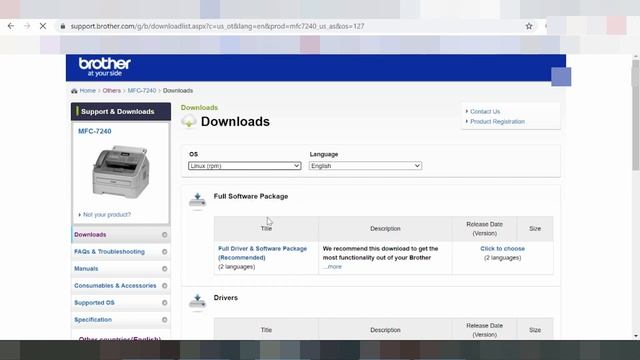Open Specification in the sidebar menu
The width and height of the screenshot is (640, 360).
[x=121, y=320]
